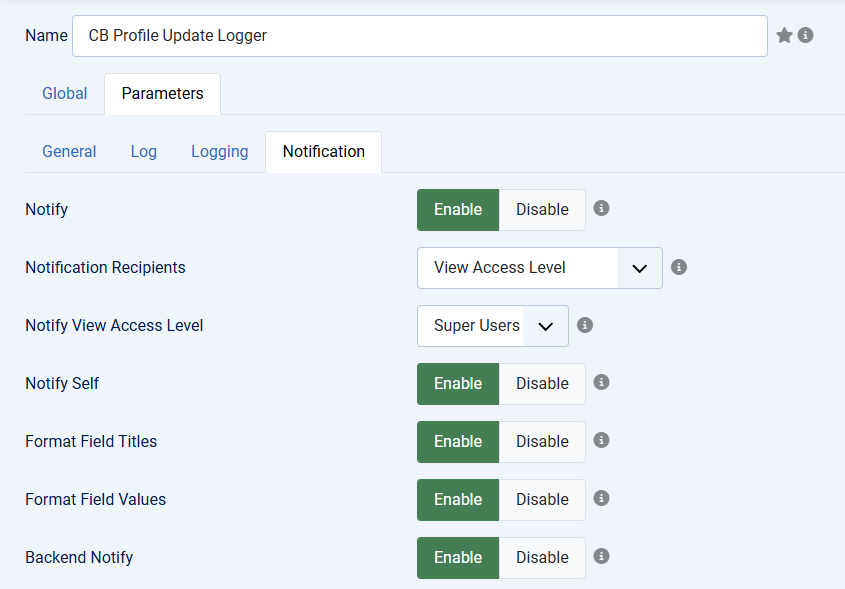
Task: Disable Format Field Titles
Action: pos(542,442)
